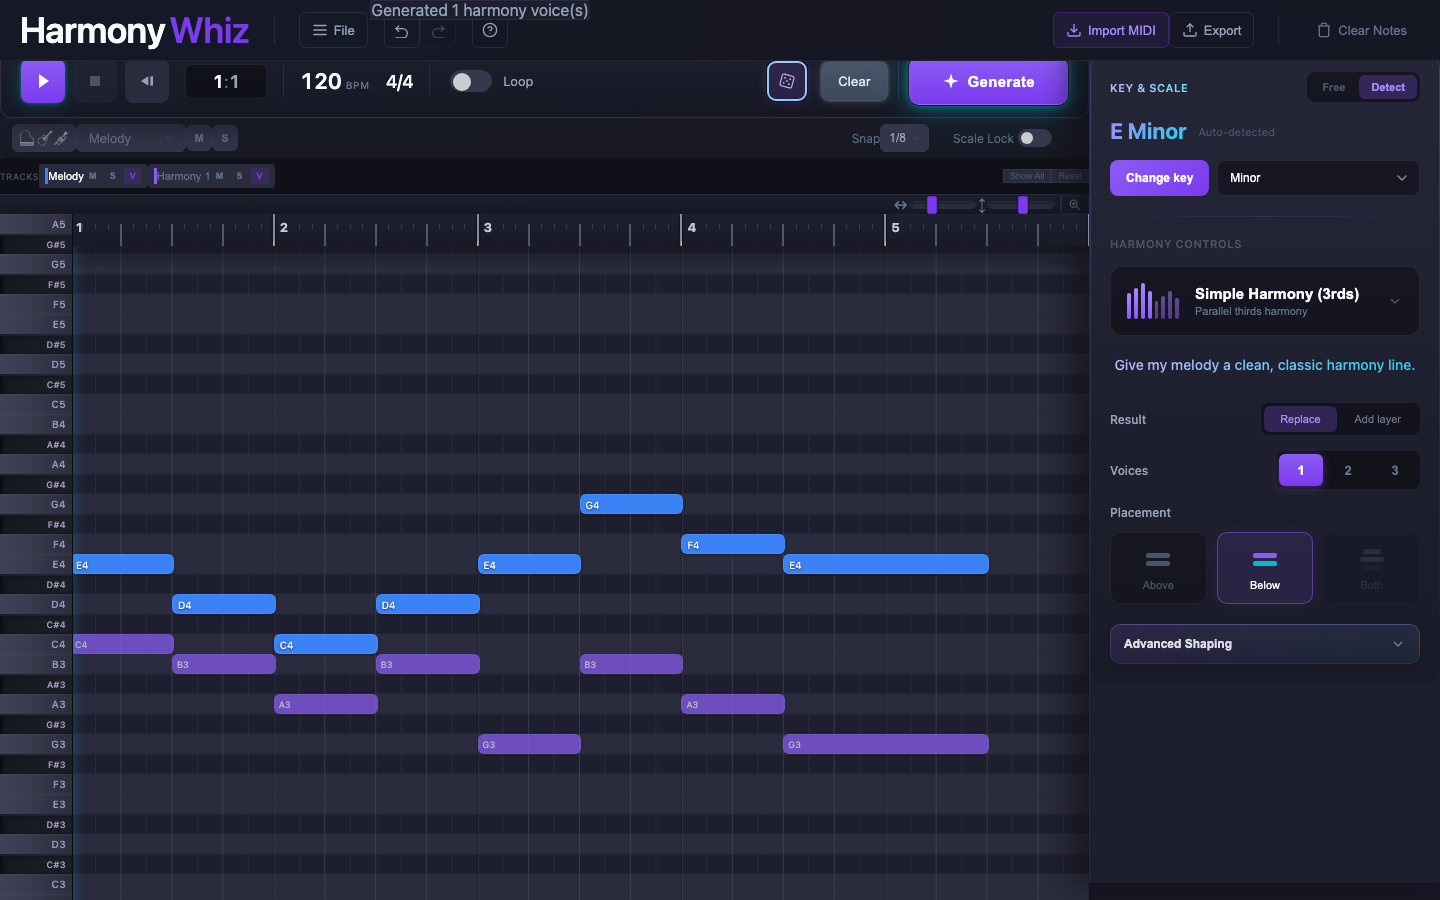The width and height of the screenshot is (1440, 900).
Task: Click the vertical zoom slider handle
Action: coord(1023,205)
